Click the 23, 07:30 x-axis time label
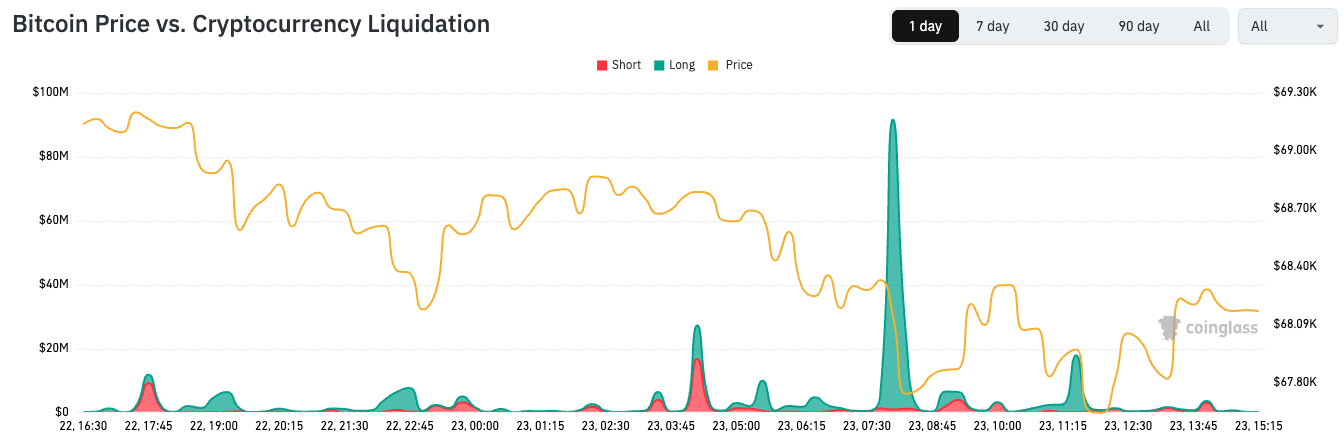This screenshot has height=438, width=1344. coord(867,425)
